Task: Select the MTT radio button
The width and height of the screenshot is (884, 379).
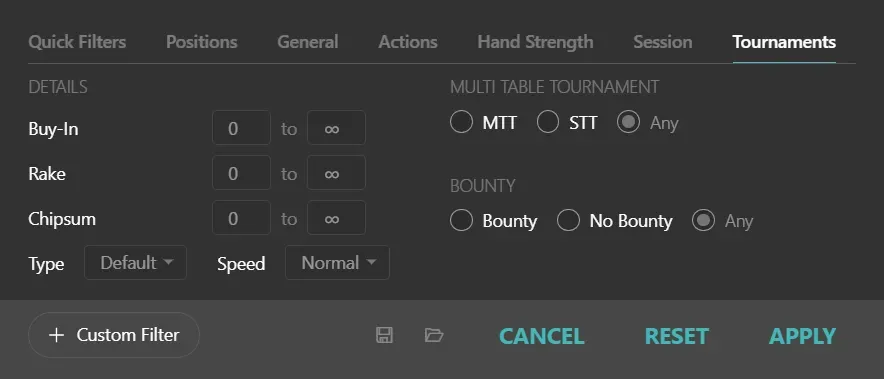Action: tap(461, 122)
